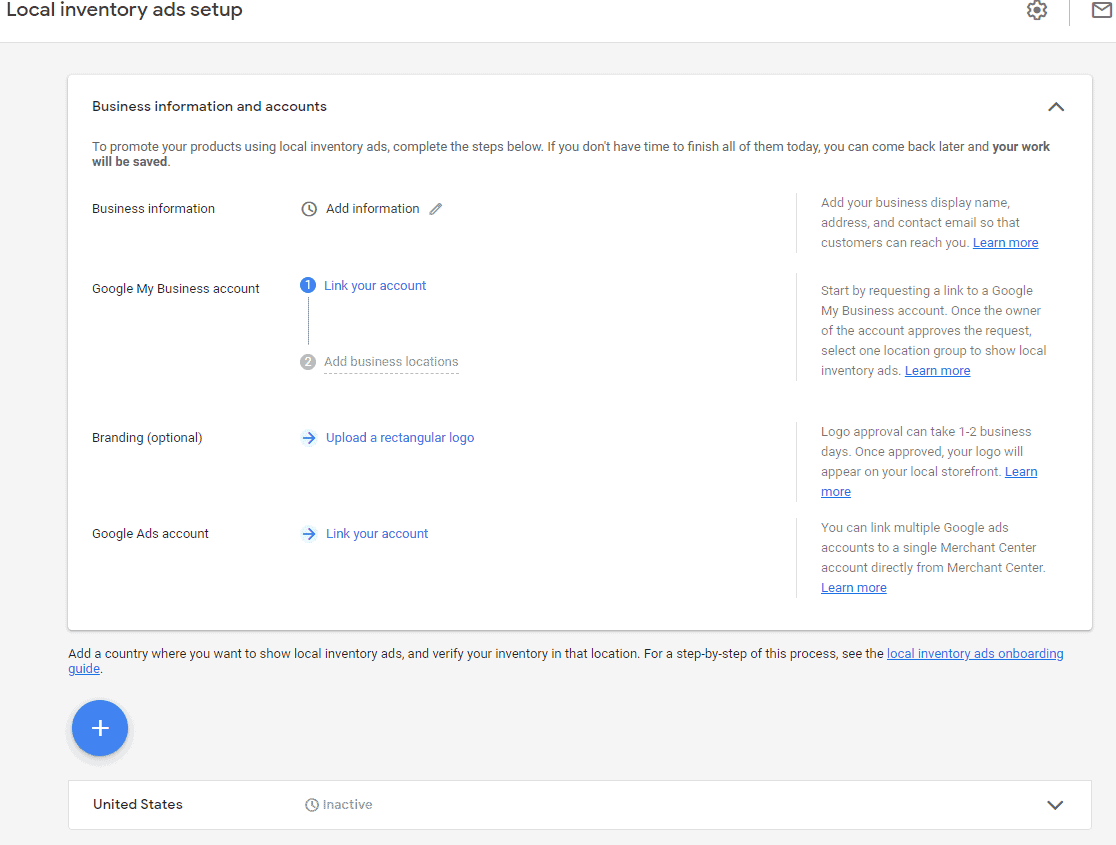Click step 2 circle for business locations
The height and width of the screenshot is (845, 1116).
click(x=307, y=362)
